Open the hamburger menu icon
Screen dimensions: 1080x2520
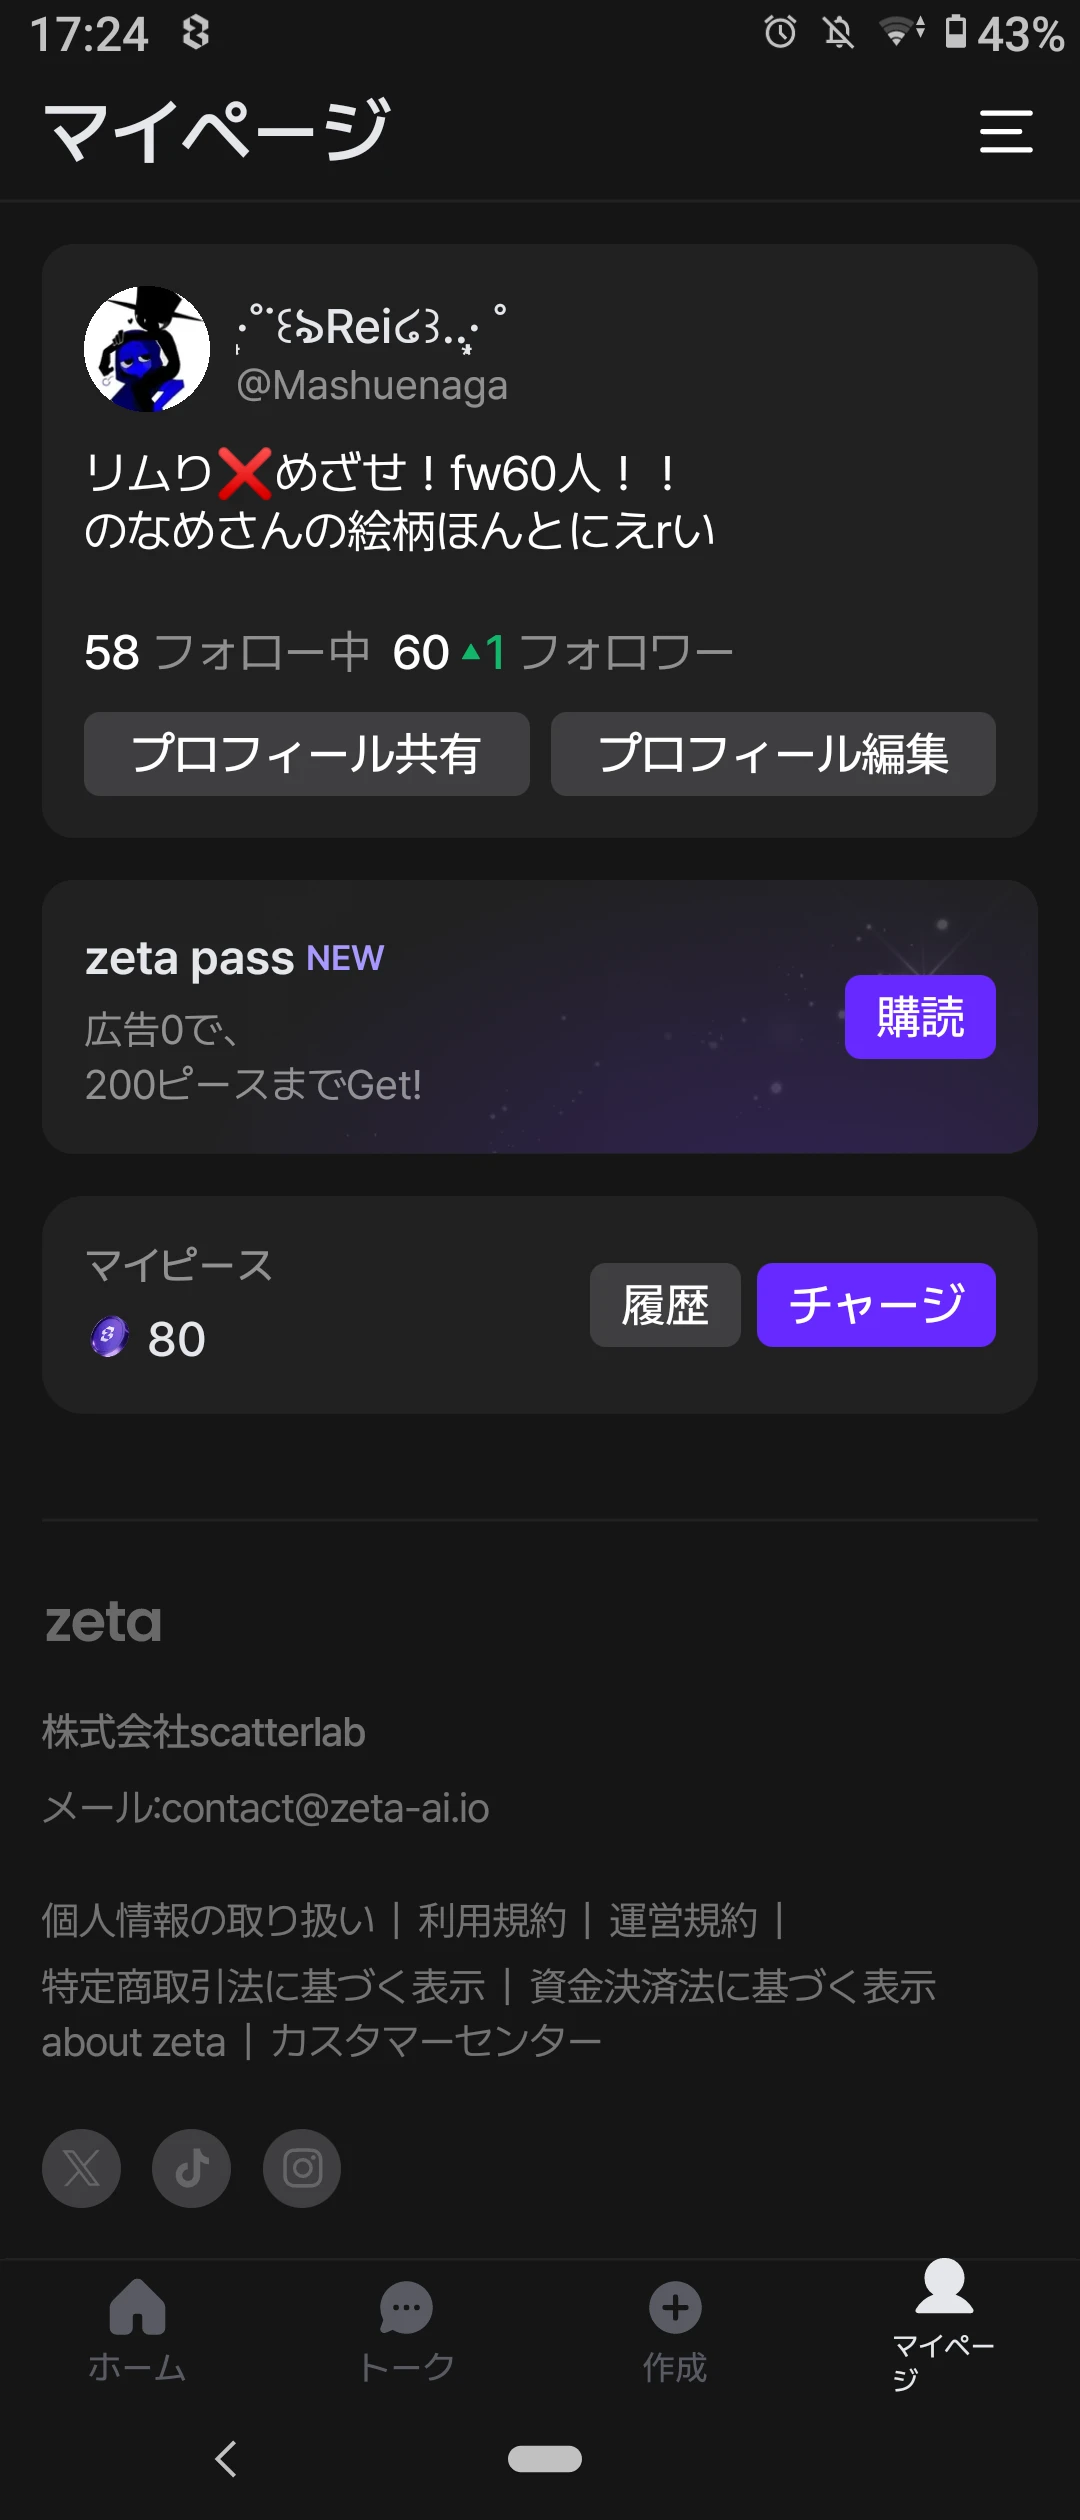[x=1005, y=132]
